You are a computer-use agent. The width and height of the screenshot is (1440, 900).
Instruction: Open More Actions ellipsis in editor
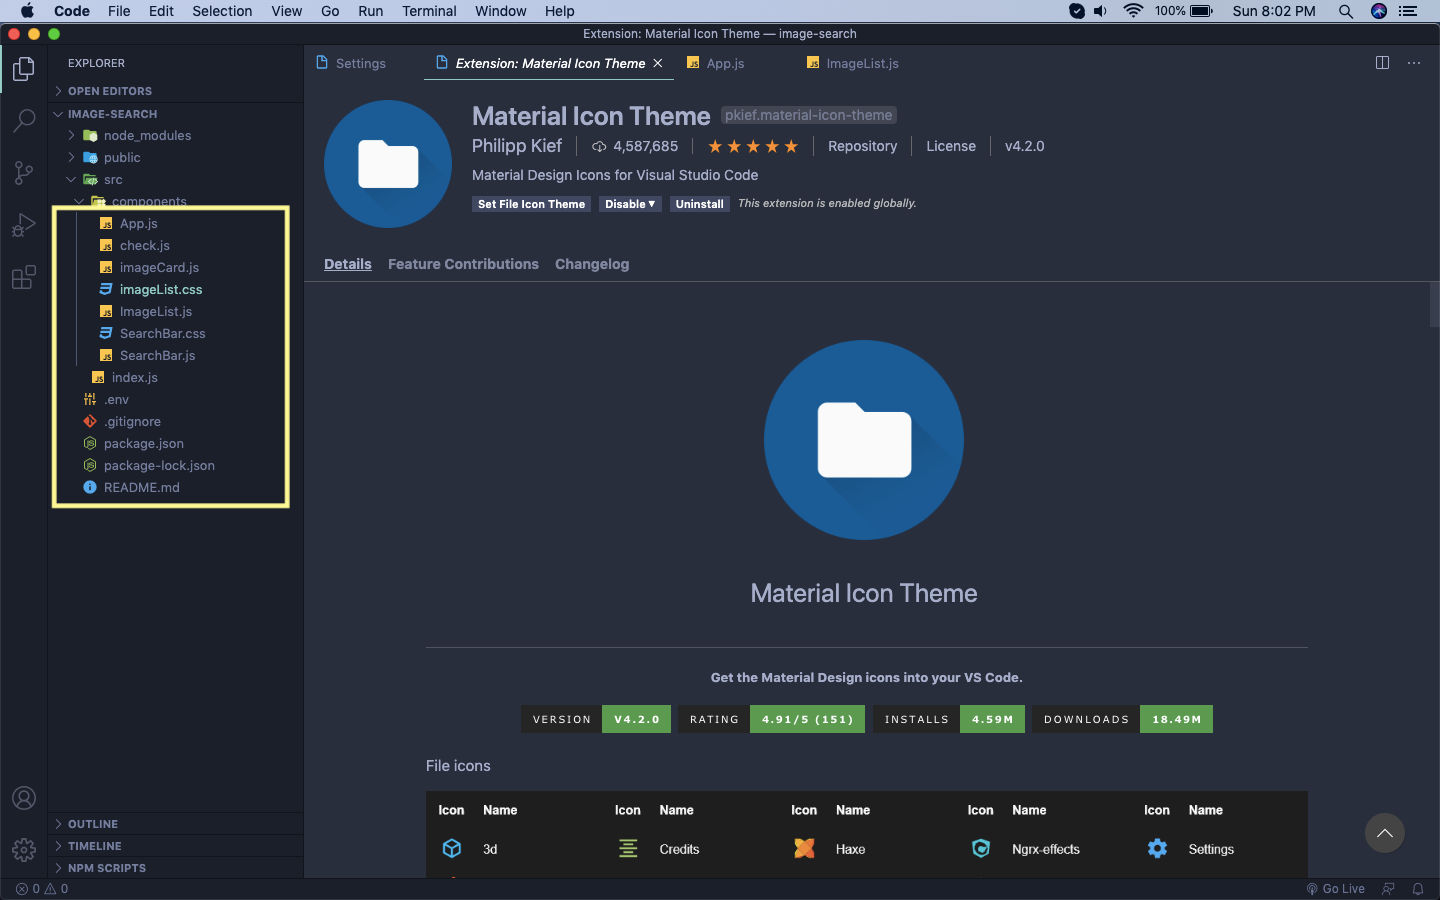point(1414,63)
